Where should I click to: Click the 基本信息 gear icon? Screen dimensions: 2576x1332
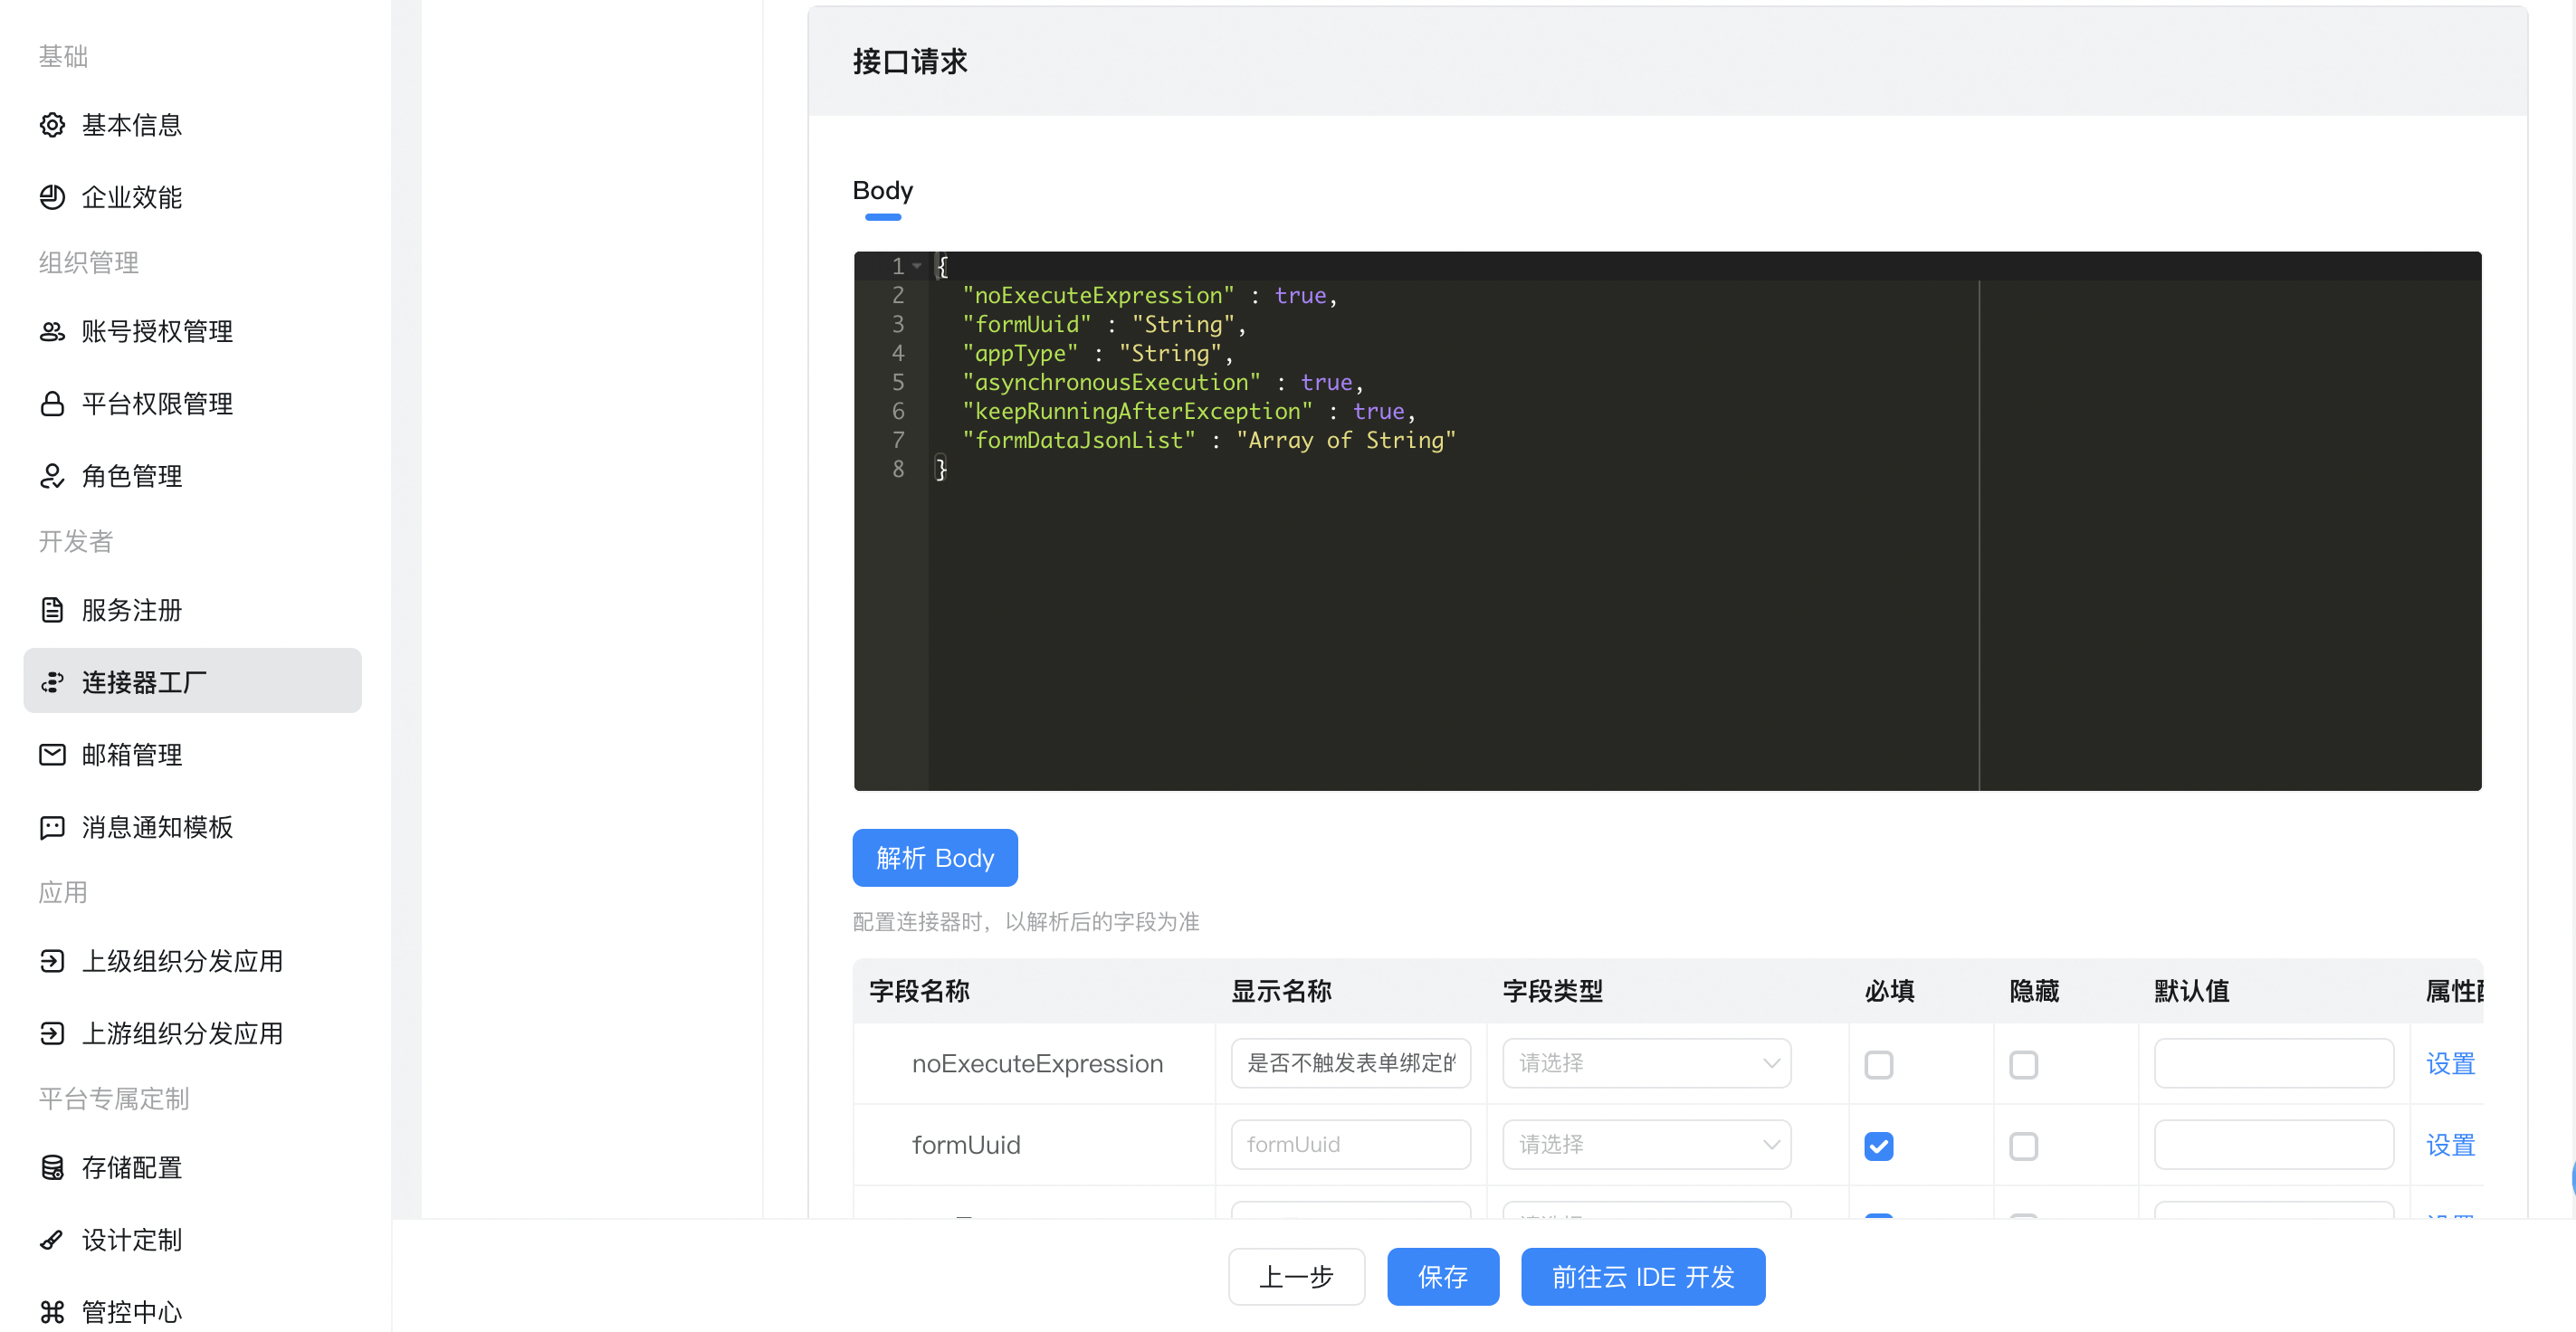[52, 125]
